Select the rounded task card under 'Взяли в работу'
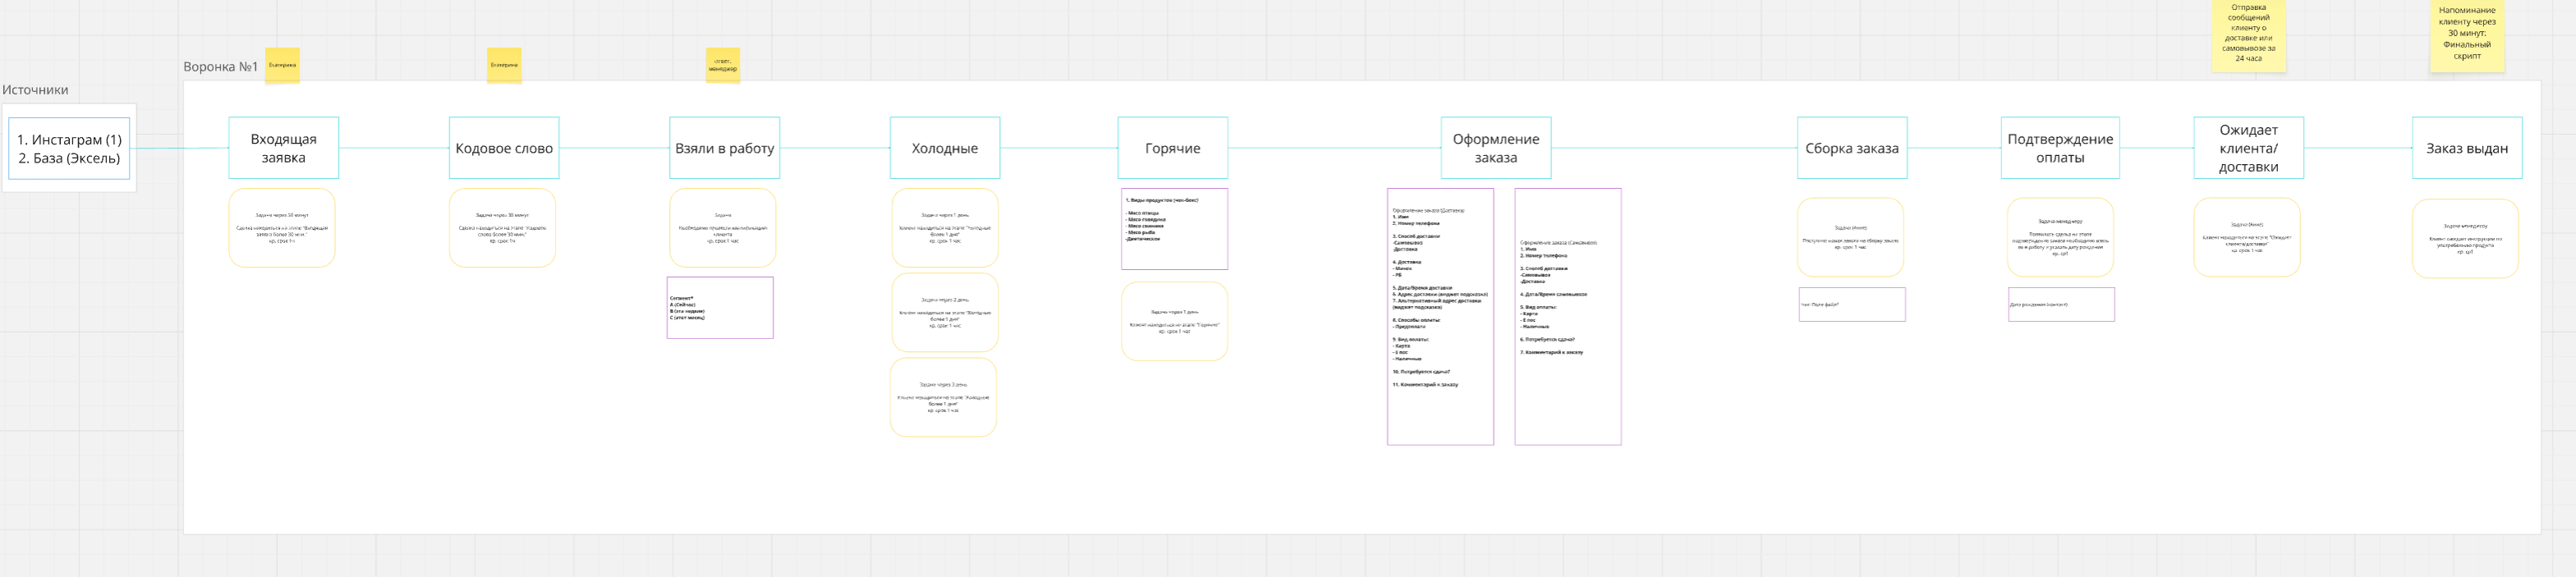 point(723,228)
